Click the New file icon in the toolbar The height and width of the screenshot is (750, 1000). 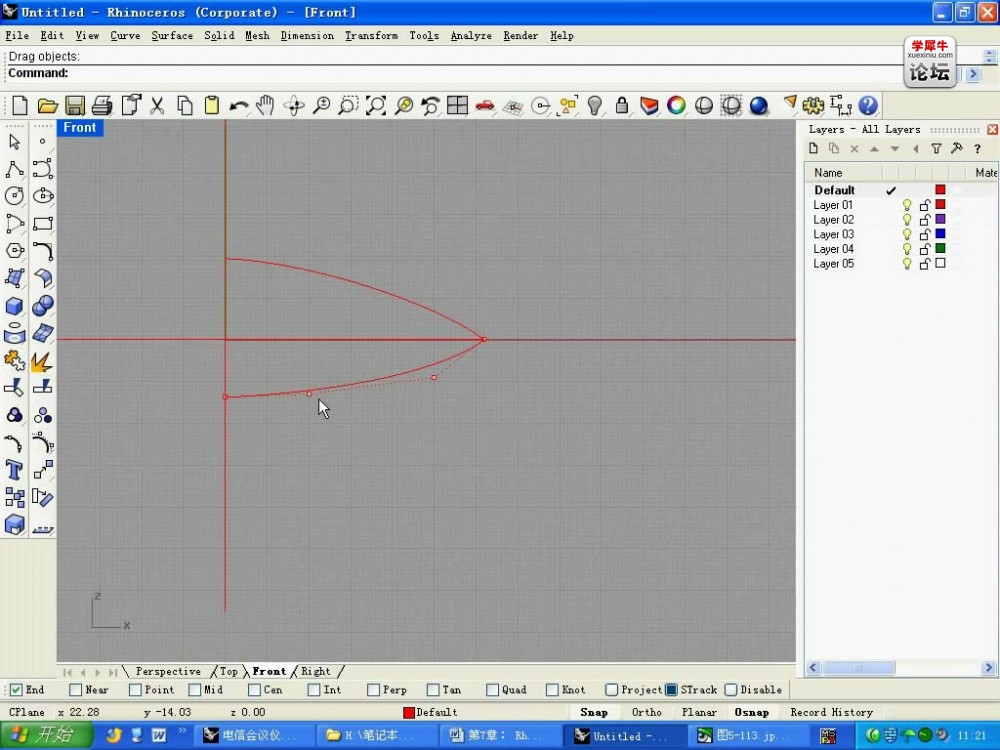pyautogui.click(x=20, y=105)
